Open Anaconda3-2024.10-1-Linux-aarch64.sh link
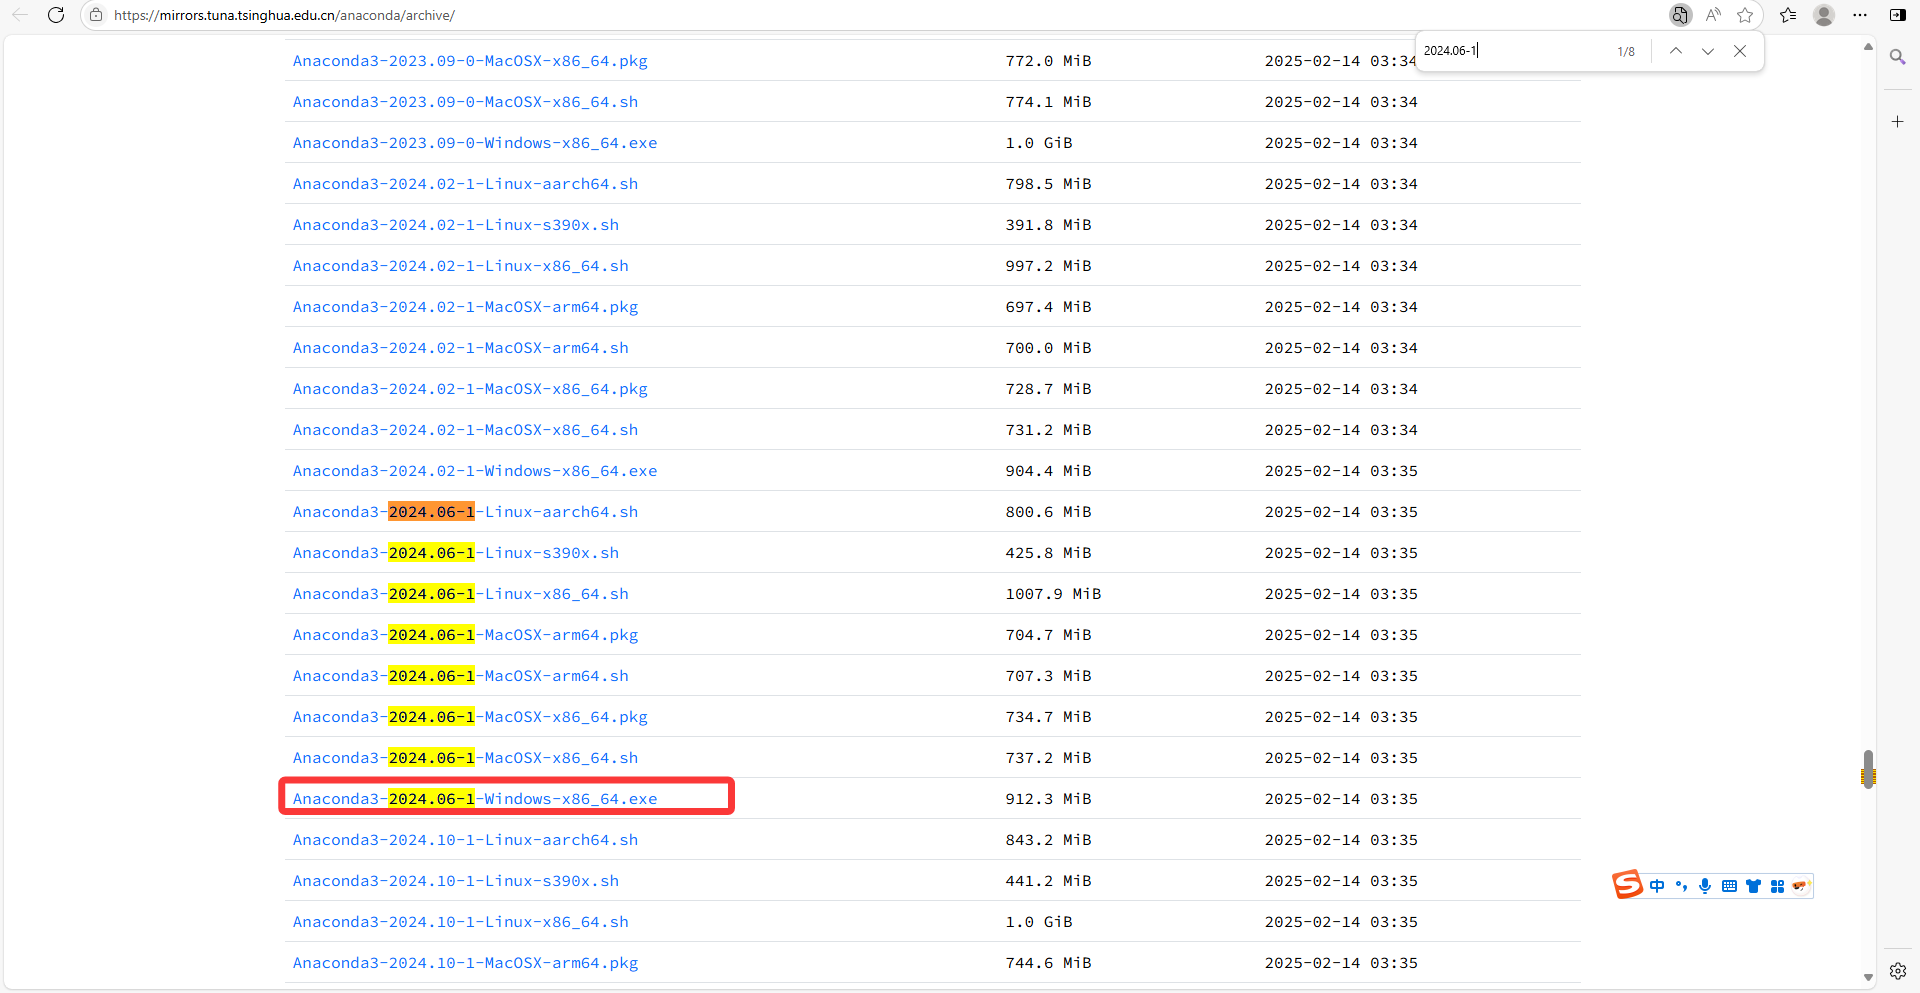Image resolution: width=1920 pixels, height=993 pixels. click(465, 840)
